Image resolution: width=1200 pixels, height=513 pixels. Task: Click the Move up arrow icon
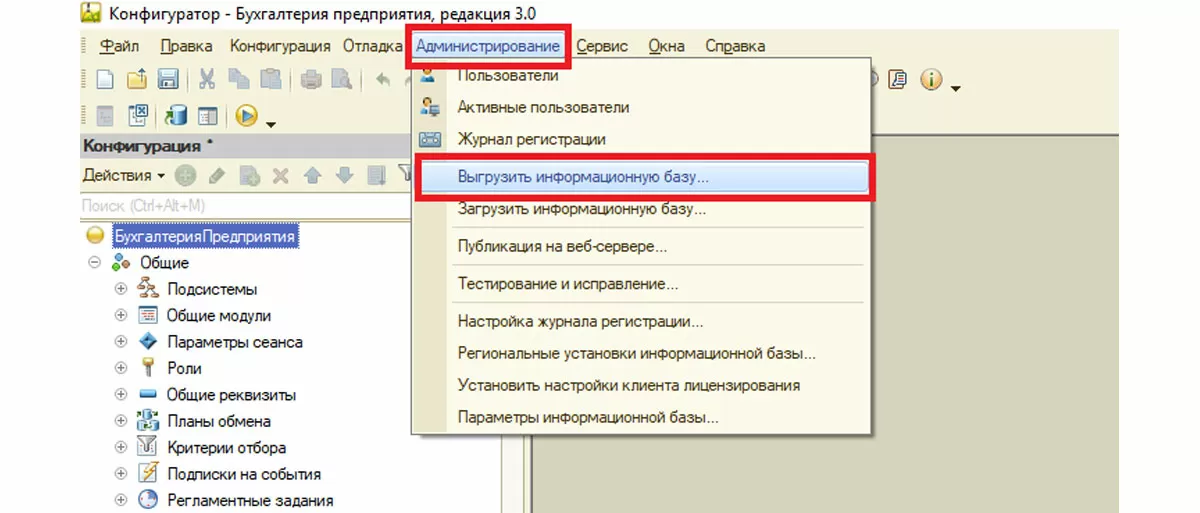pyautogui.click(x=313, y=176)
